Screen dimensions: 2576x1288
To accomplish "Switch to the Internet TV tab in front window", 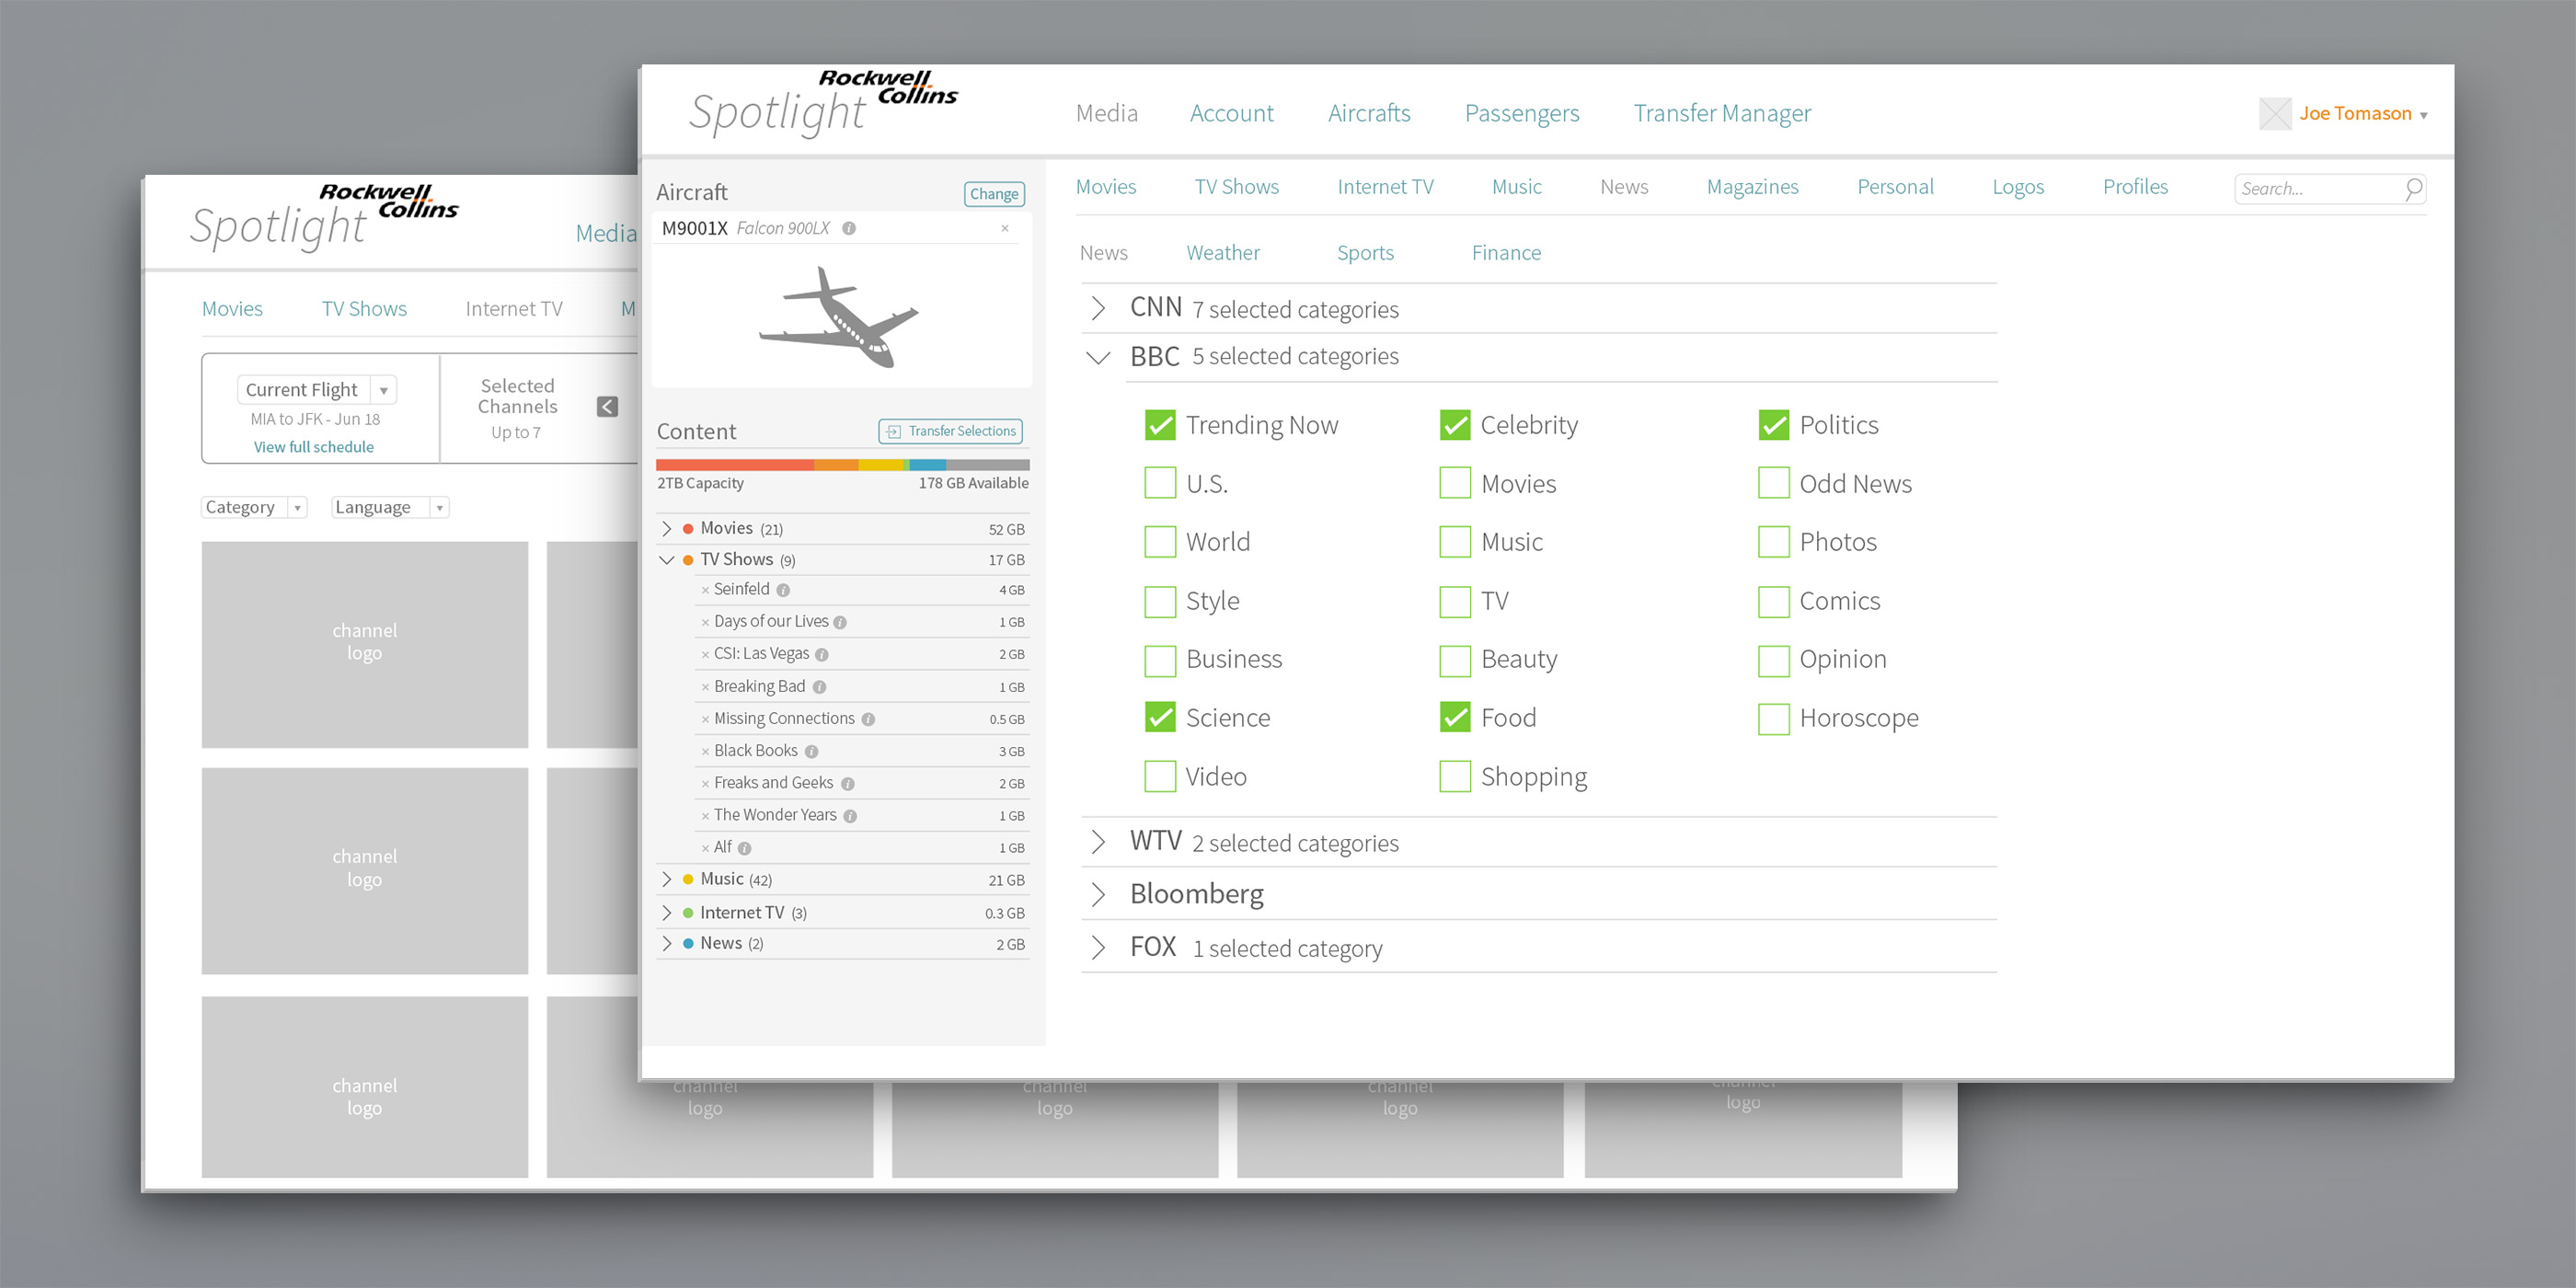I will click(x=1385, y=187).
